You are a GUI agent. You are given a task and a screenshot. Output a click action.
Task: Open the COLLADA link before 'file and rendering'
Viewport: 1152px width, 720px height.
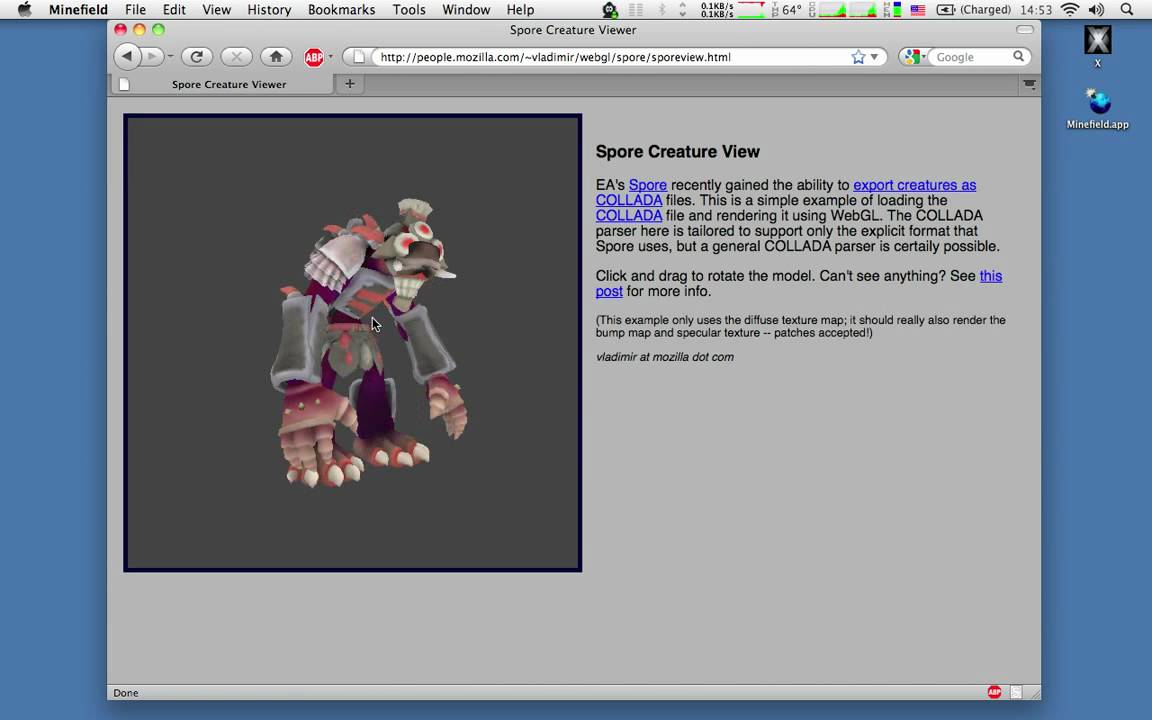click(629, 216)
